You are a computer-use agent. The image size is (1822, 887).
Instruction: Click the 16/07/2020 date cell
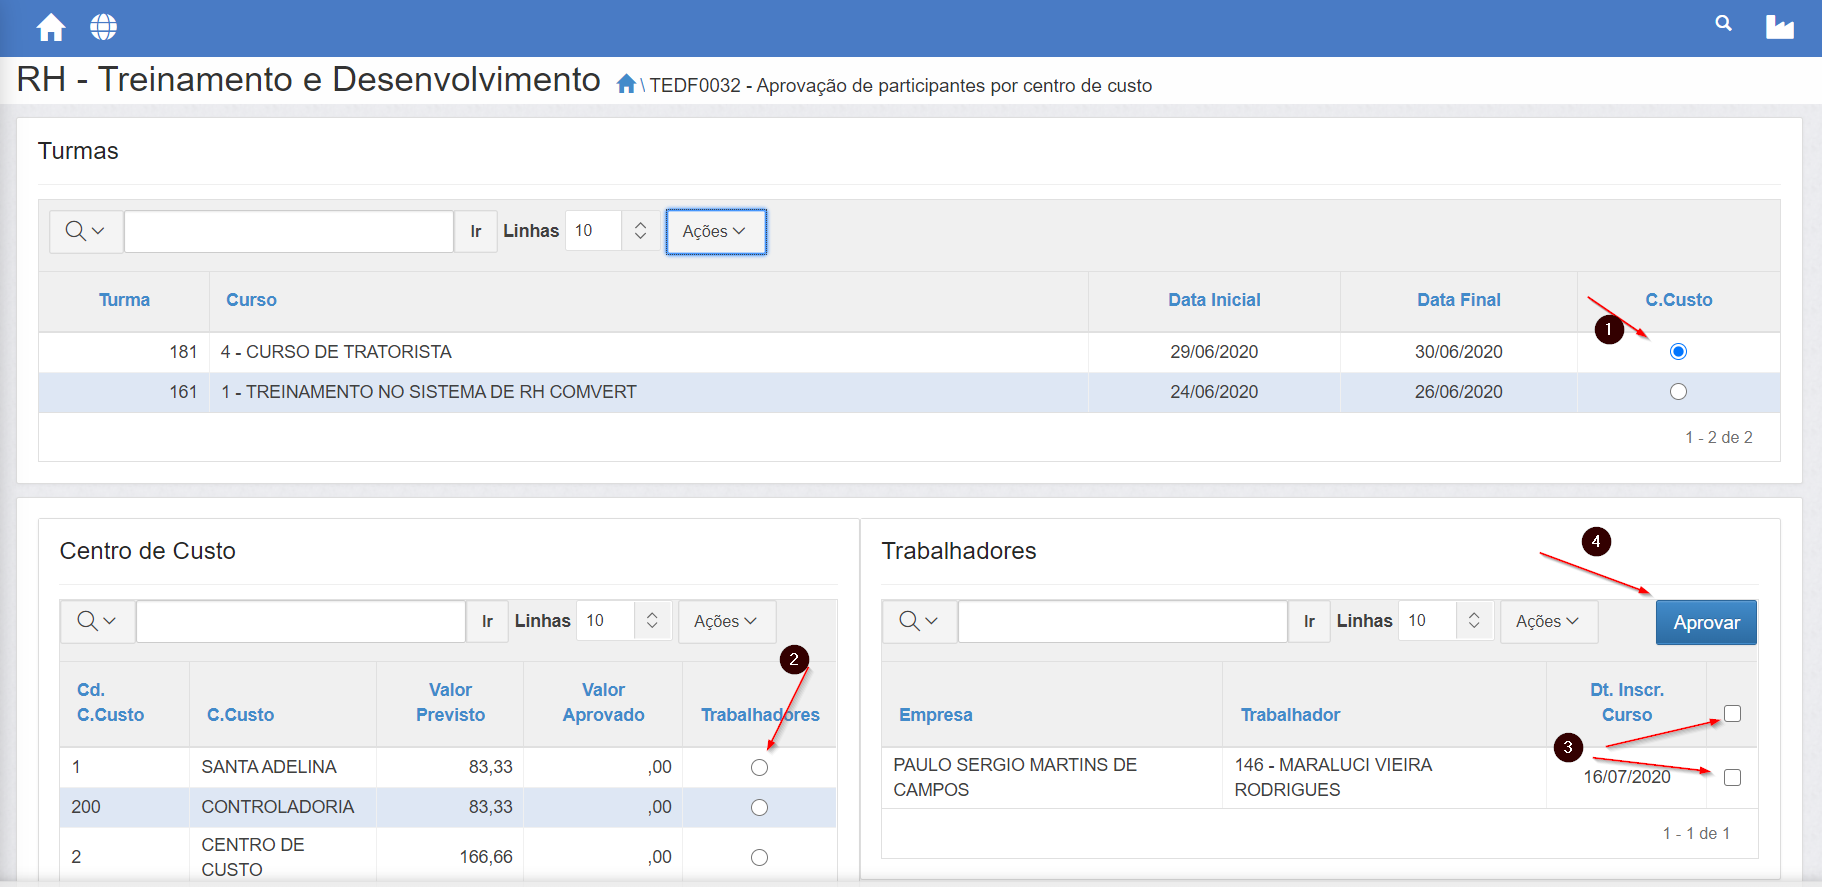[1626, 777]
